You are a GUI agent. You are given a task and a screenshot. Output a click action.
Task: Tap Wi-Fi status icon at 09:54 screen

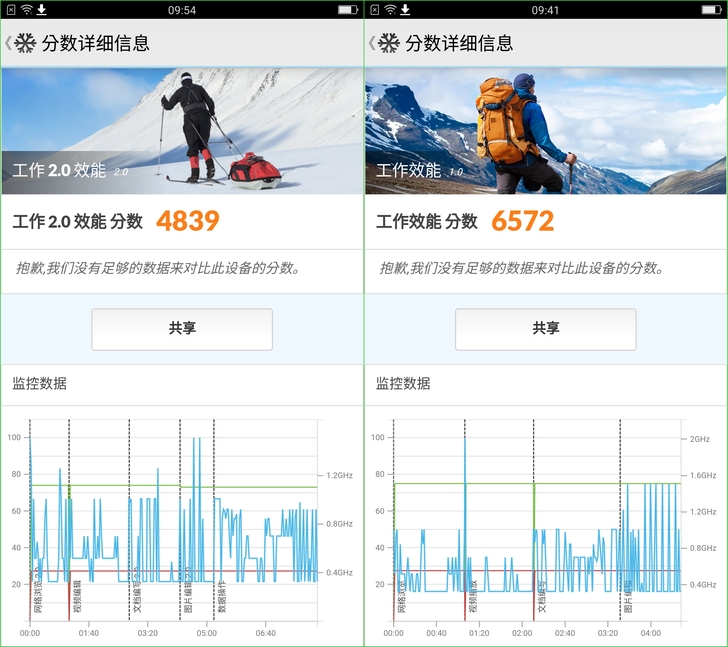click(26, 9)
